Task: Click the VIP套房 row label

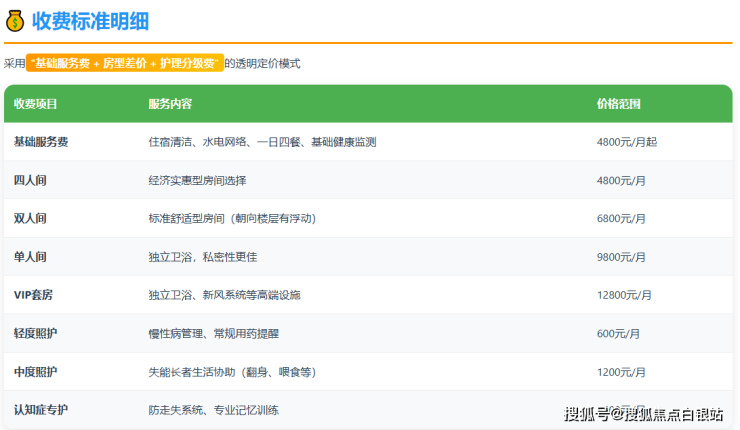Action: 34,295
